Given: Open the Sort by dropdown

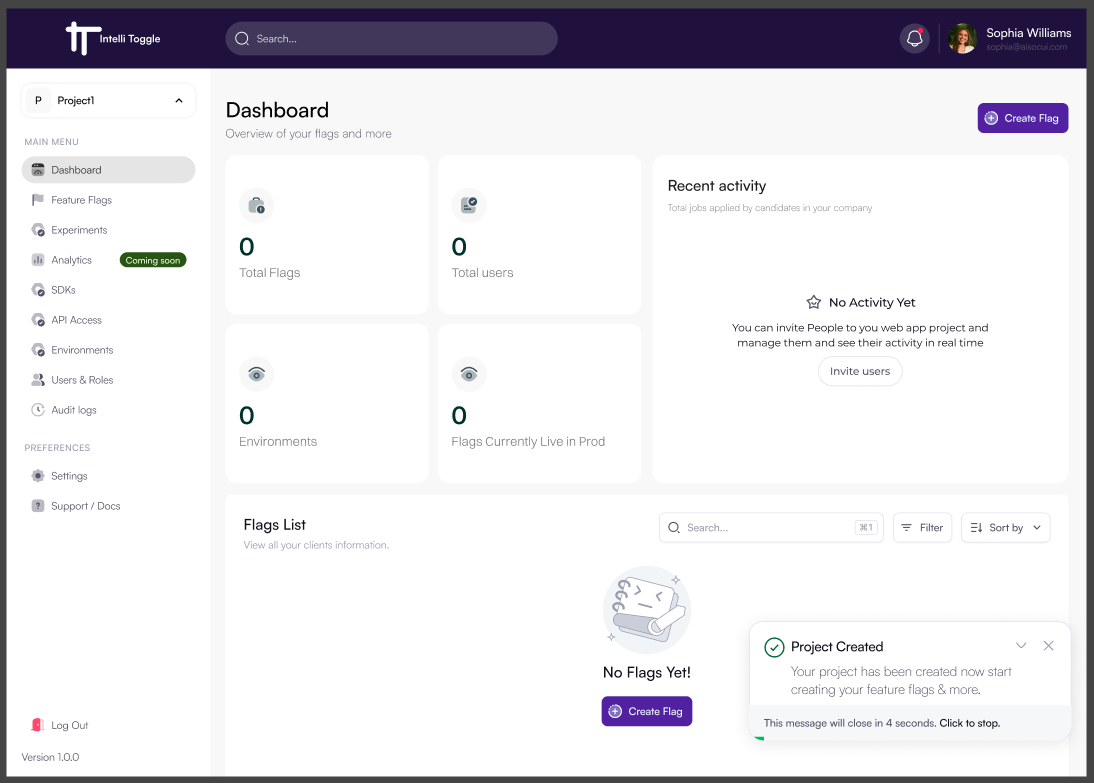Looking at the screenshot, I should coord(1005,528).
